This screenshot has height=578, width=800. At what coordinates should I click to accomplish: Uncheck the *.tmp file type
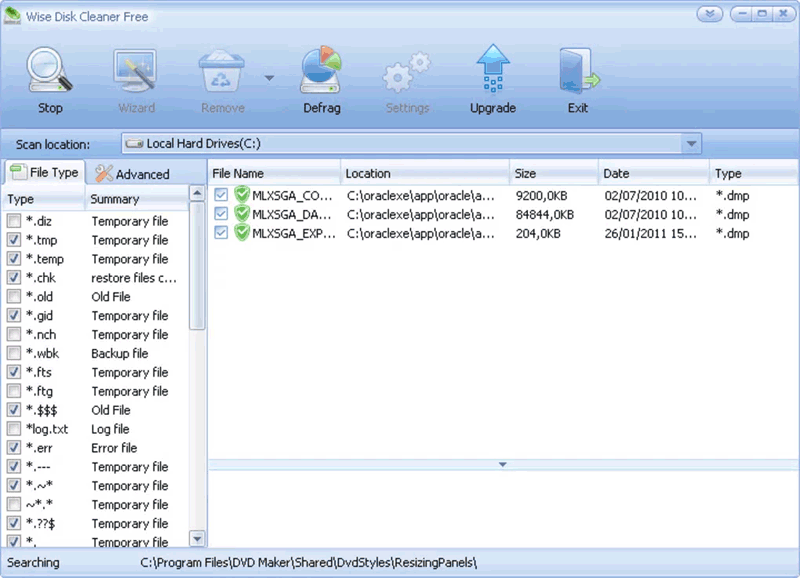14,240
